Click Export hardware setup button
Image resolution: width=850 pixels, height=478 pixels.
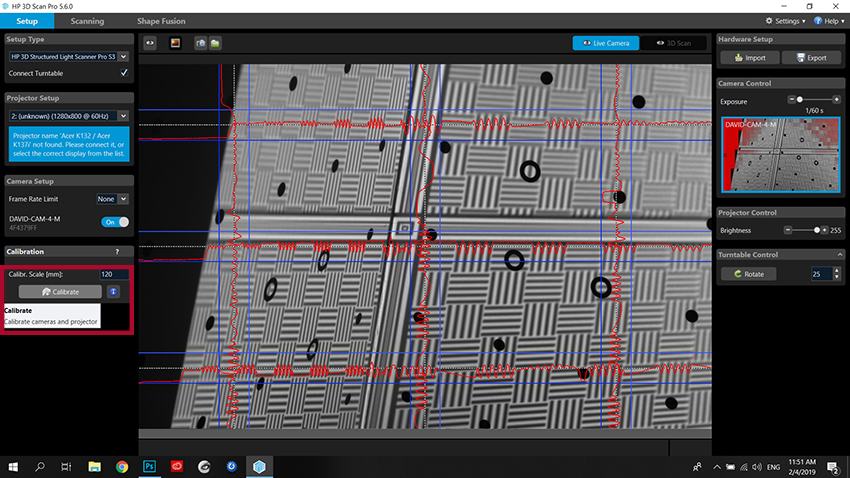coord(812,57)
